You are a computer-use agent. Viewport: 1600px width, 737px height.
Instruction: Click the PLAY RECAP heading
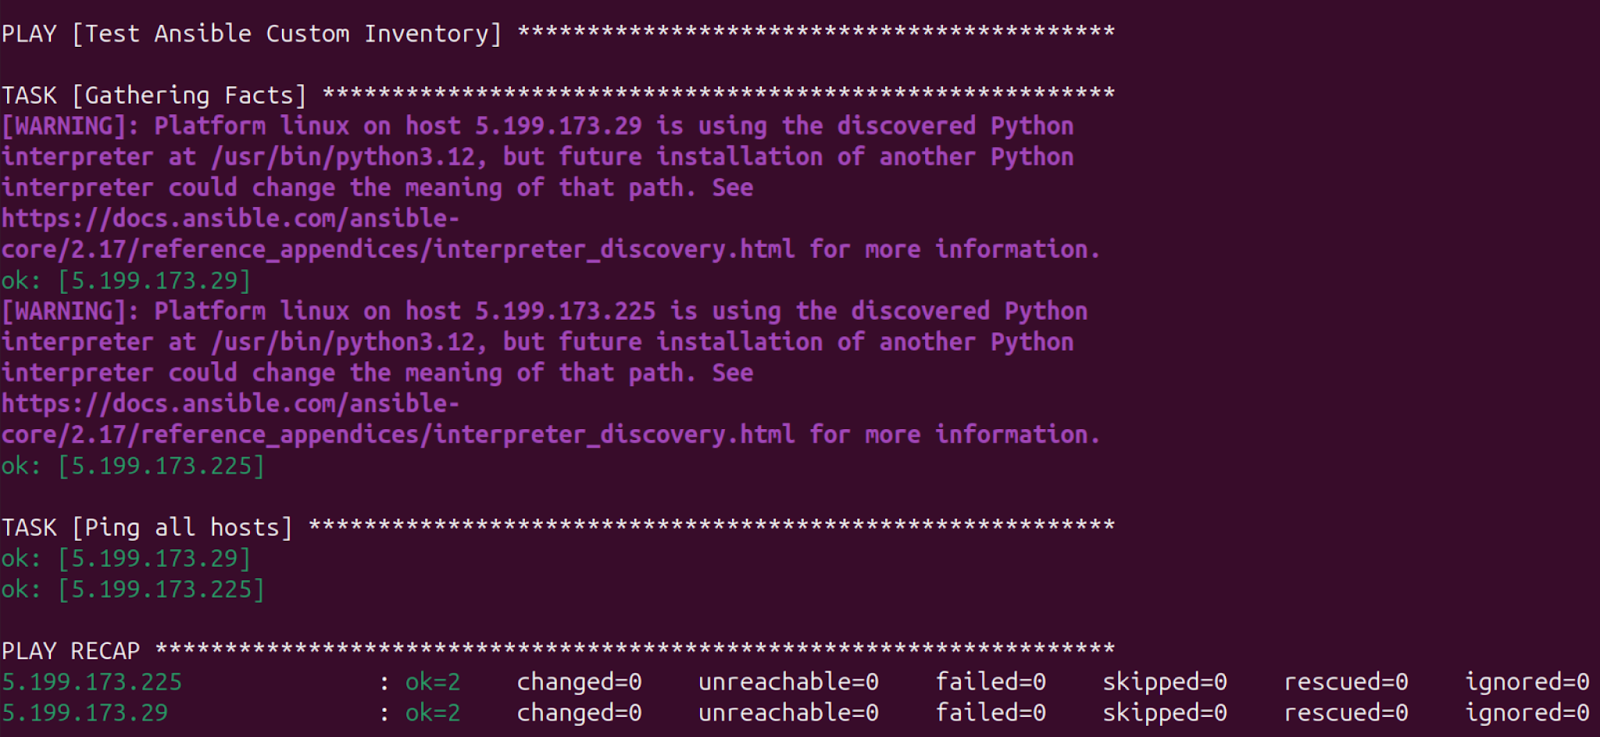point(71,651)
